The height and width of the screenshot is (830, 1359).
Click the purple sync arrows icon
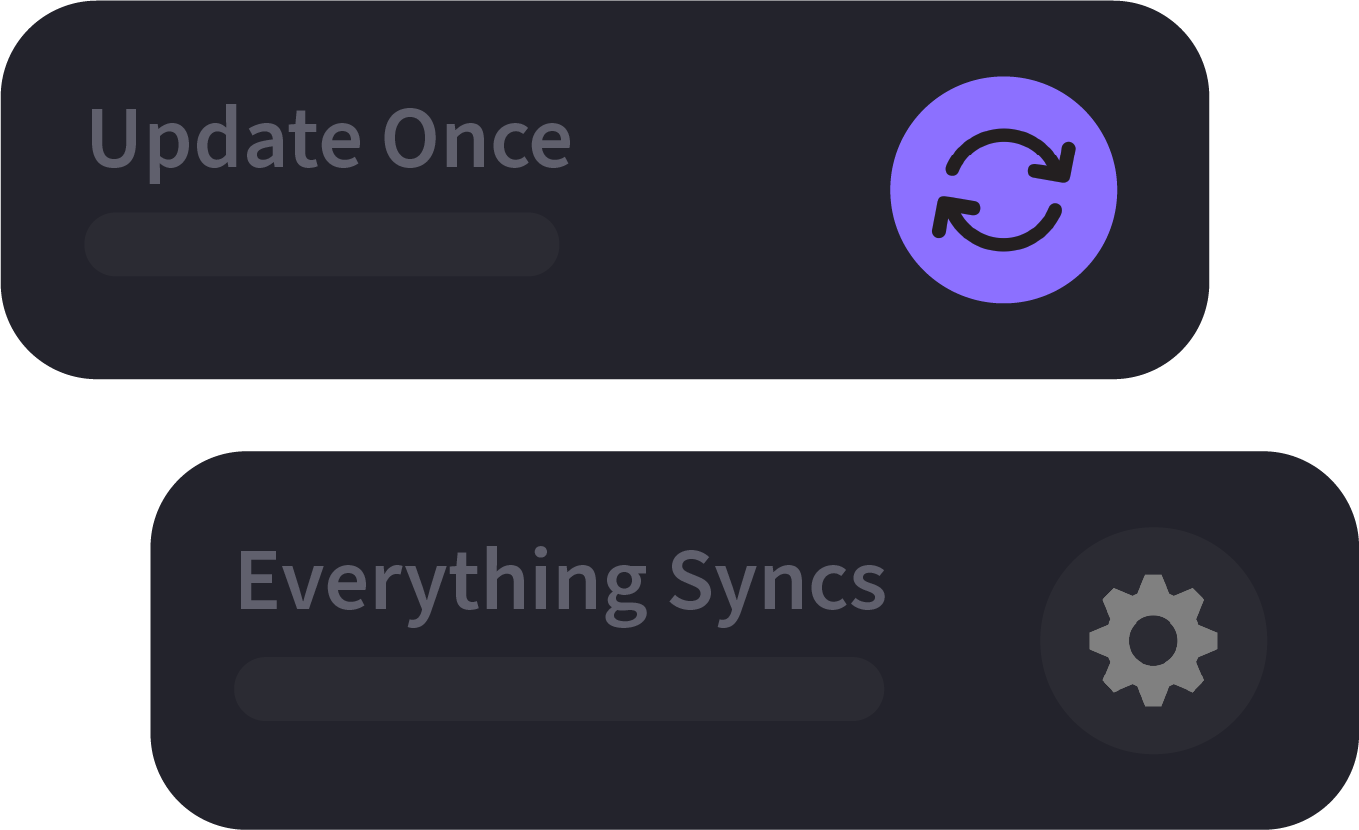(1003, 189)
